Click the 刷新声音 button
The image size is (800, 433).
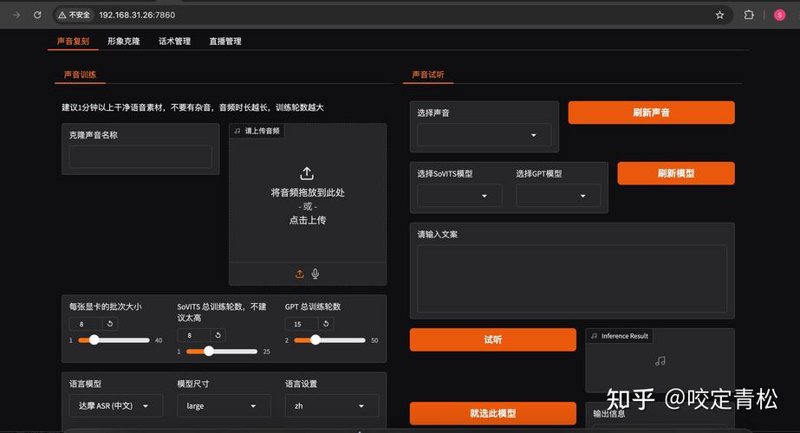pyautogui.click(x=652, y=112)
